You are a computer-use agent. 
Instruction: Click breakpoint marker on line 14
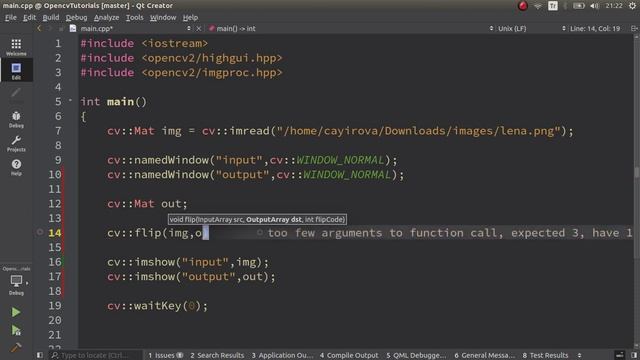pos(40,232)
